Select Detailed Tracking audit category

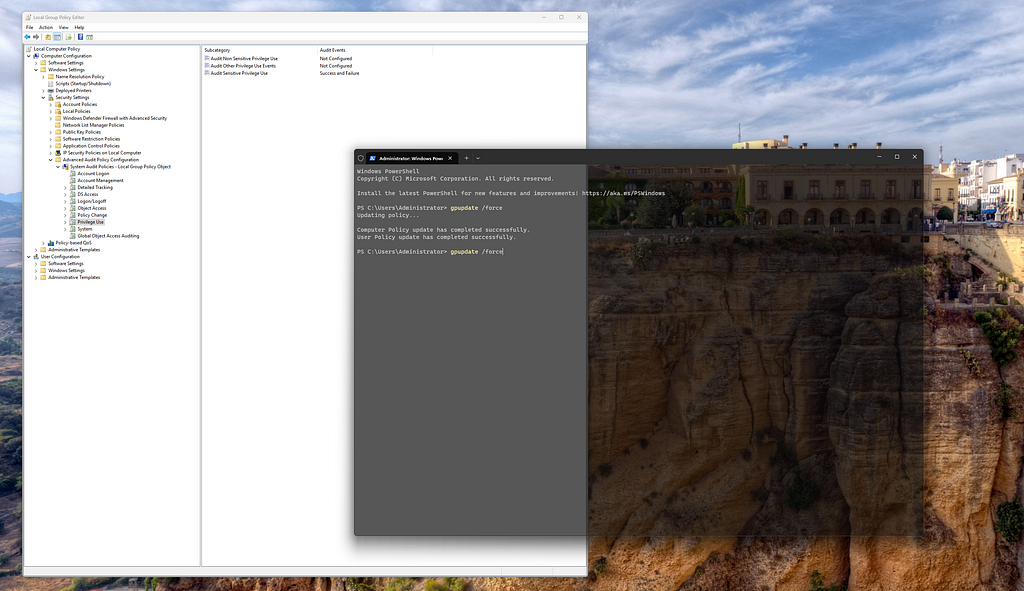point(95,187)
